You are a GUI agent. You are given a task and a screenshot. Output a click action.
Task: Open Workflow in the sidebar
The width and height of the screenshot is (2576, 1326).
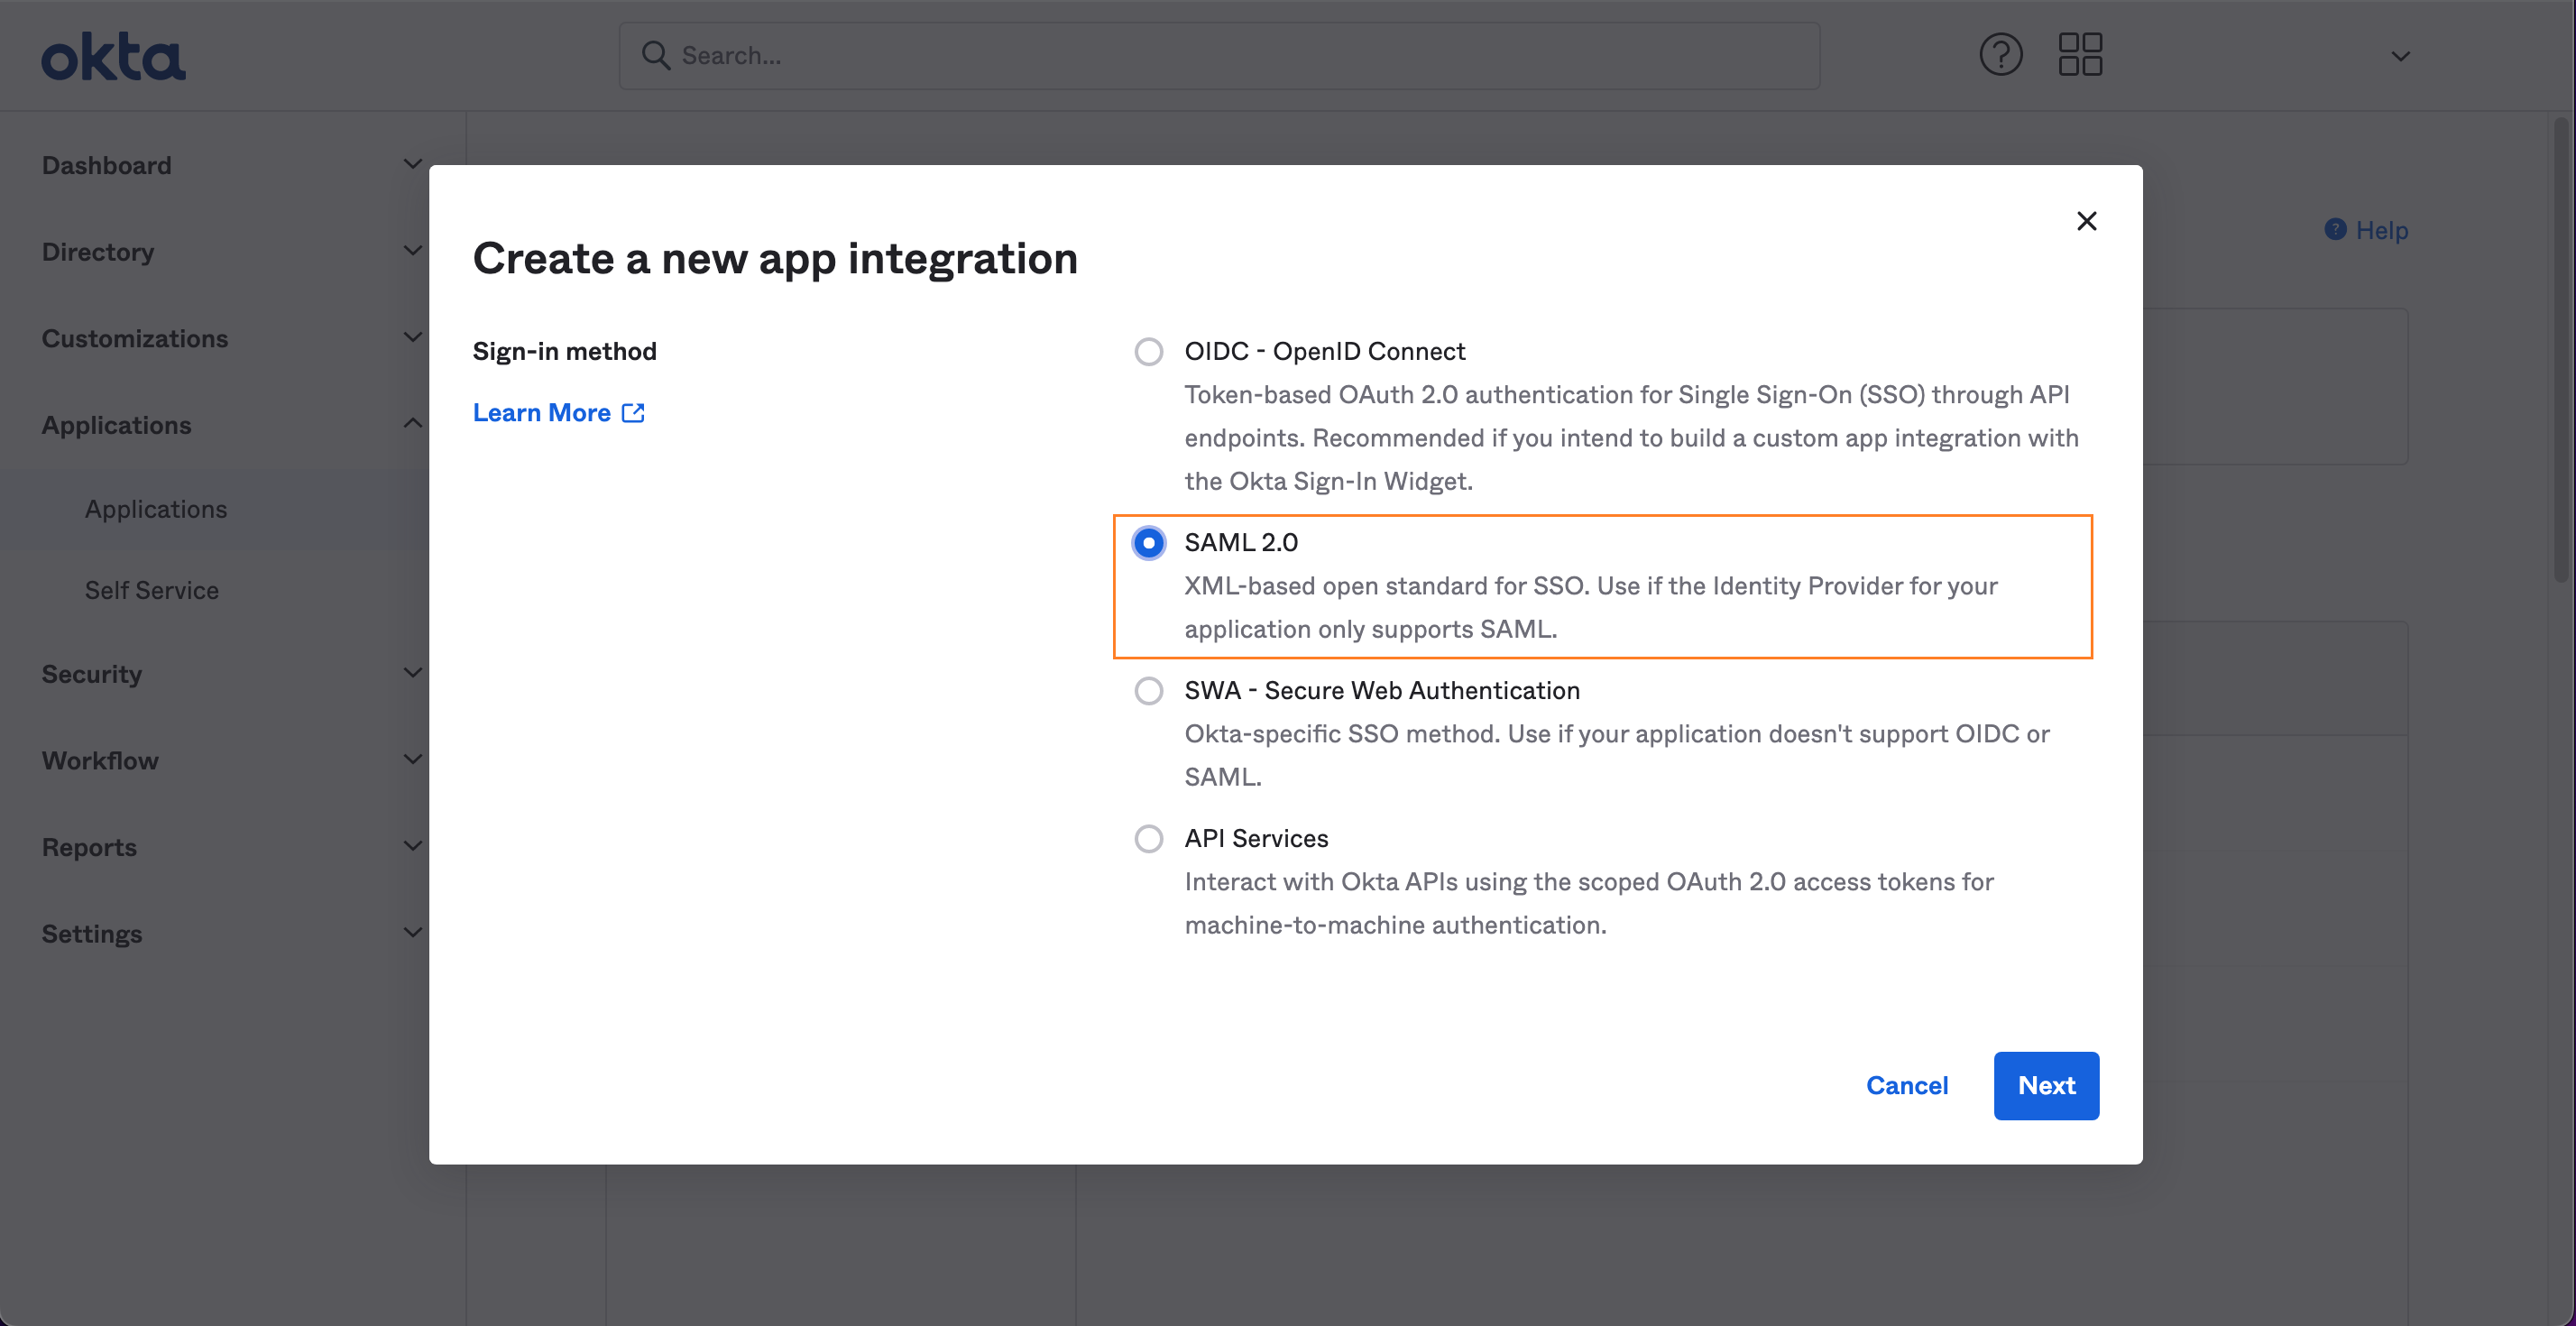tap(100, 761)
